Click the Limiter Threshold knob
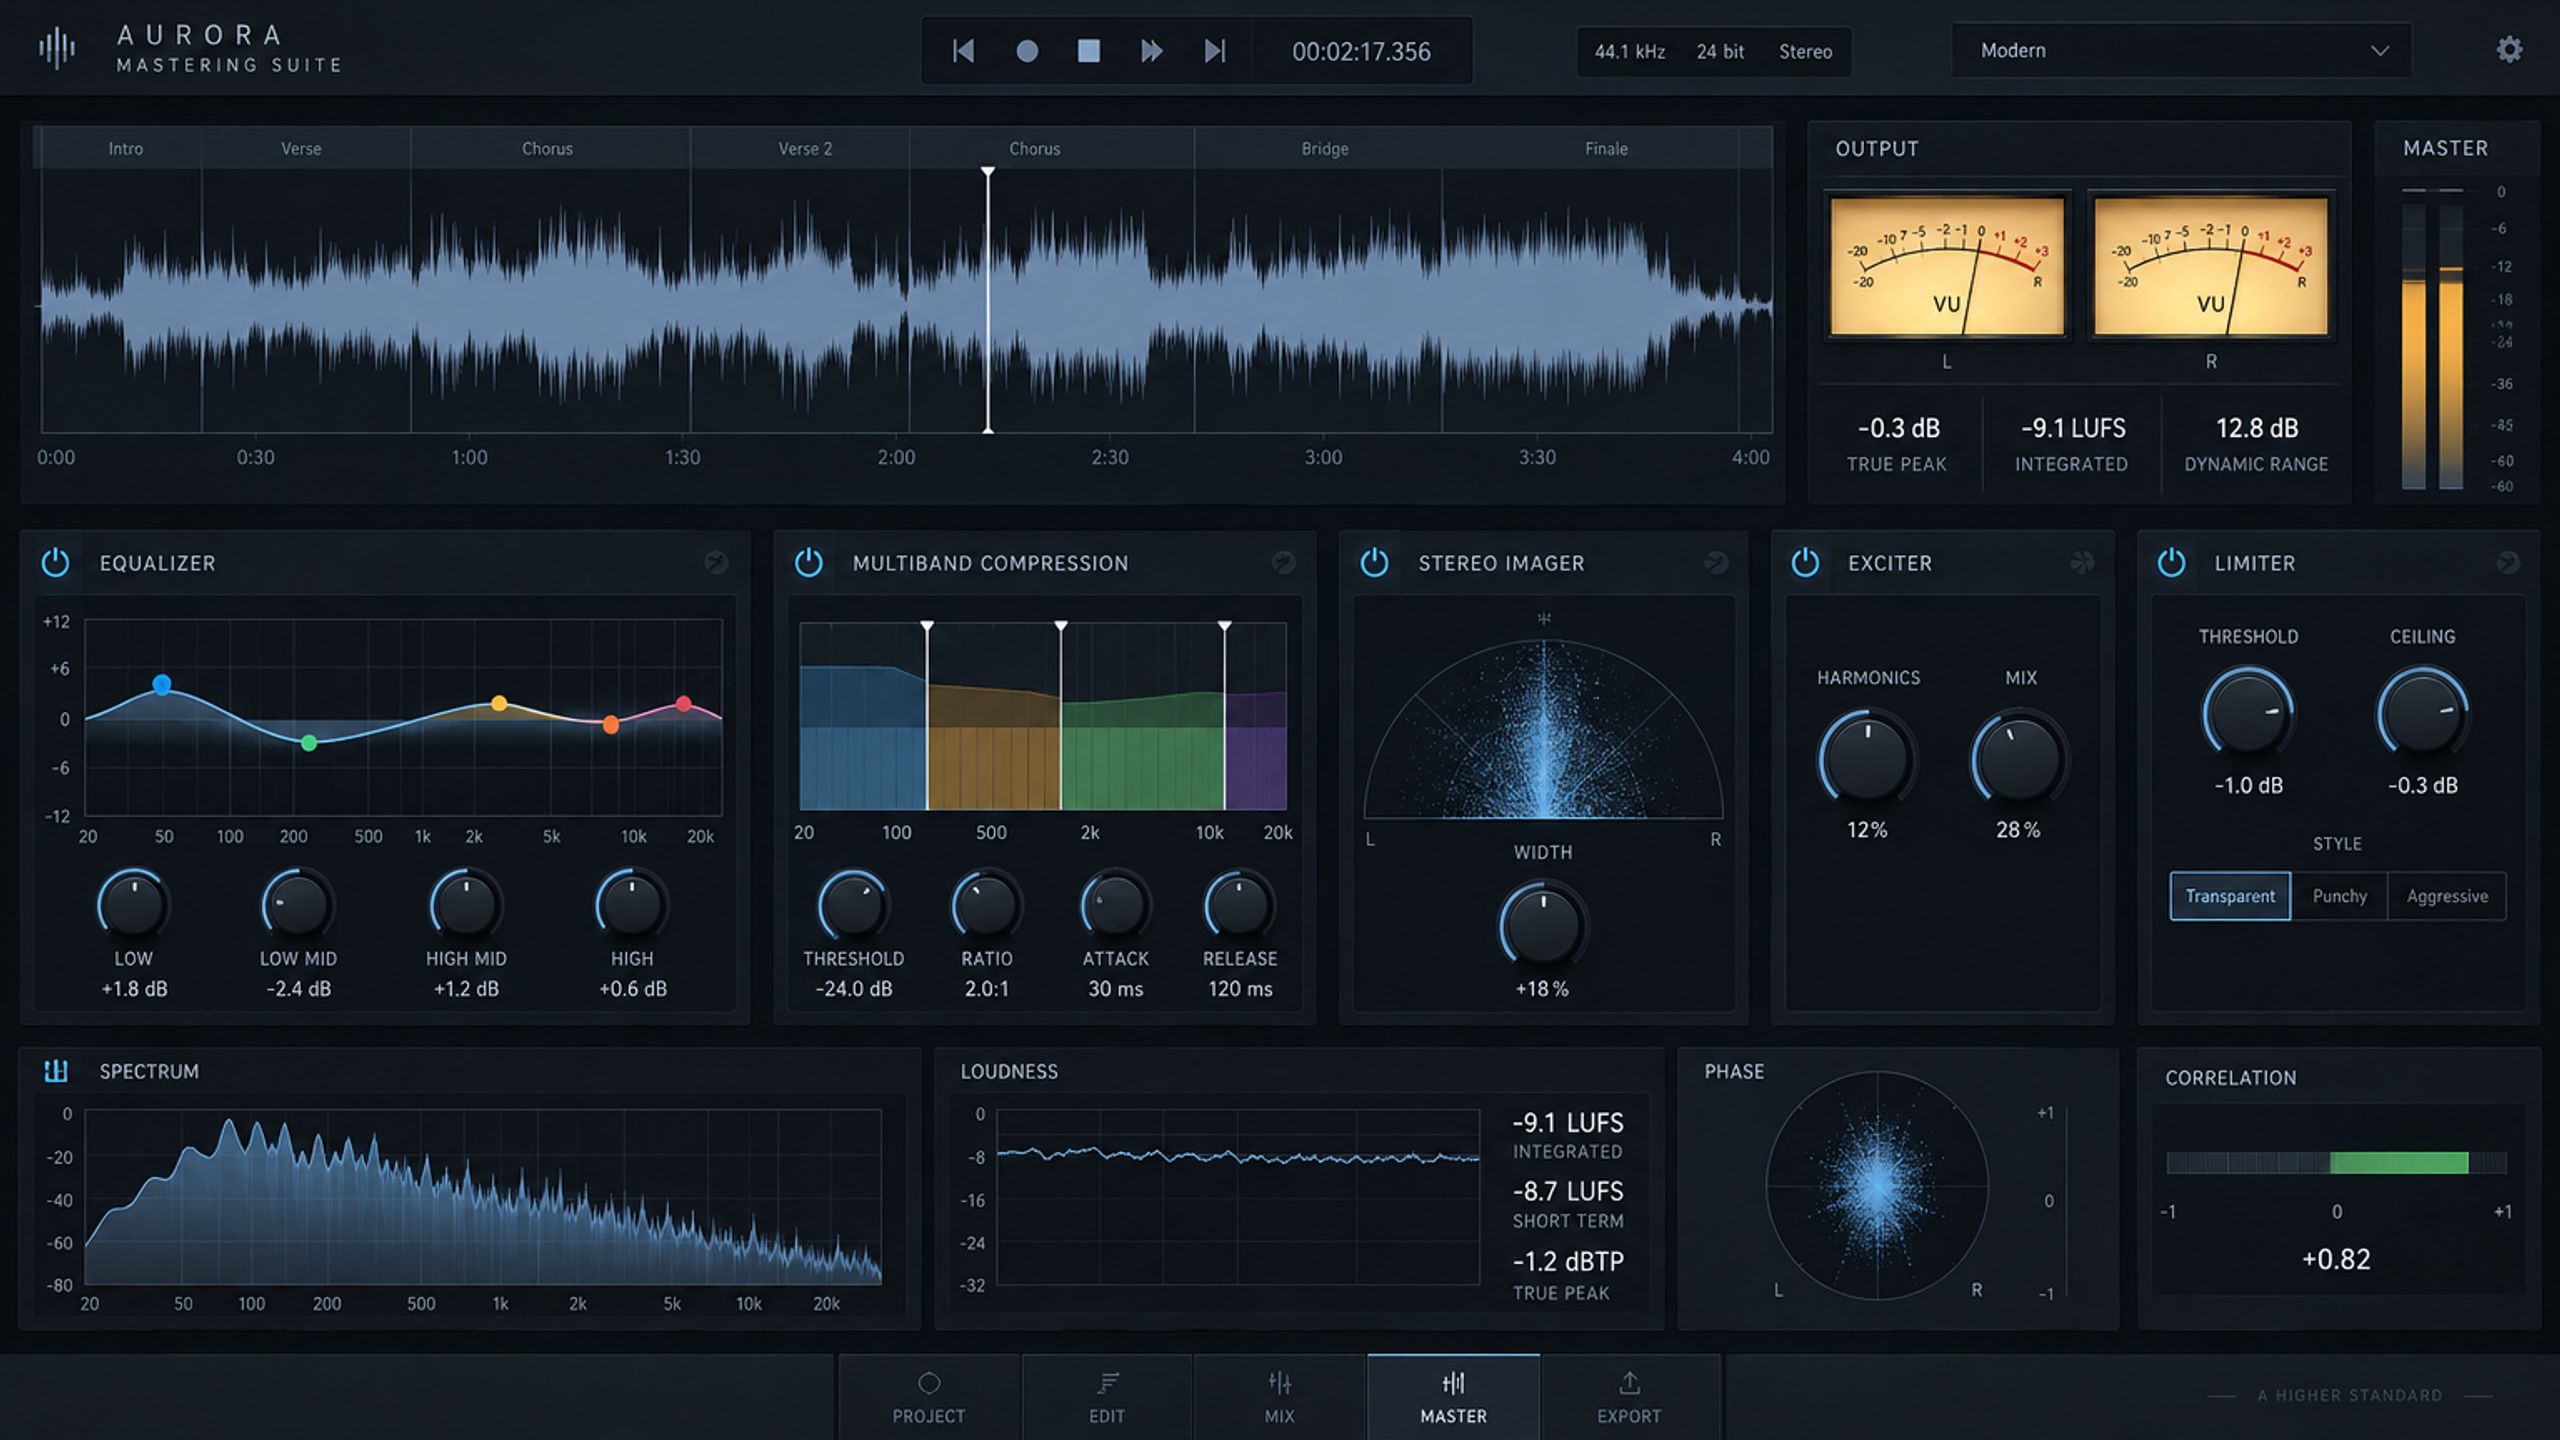Screen dimensions: 2560x1440 click(x=2248, y=712)
